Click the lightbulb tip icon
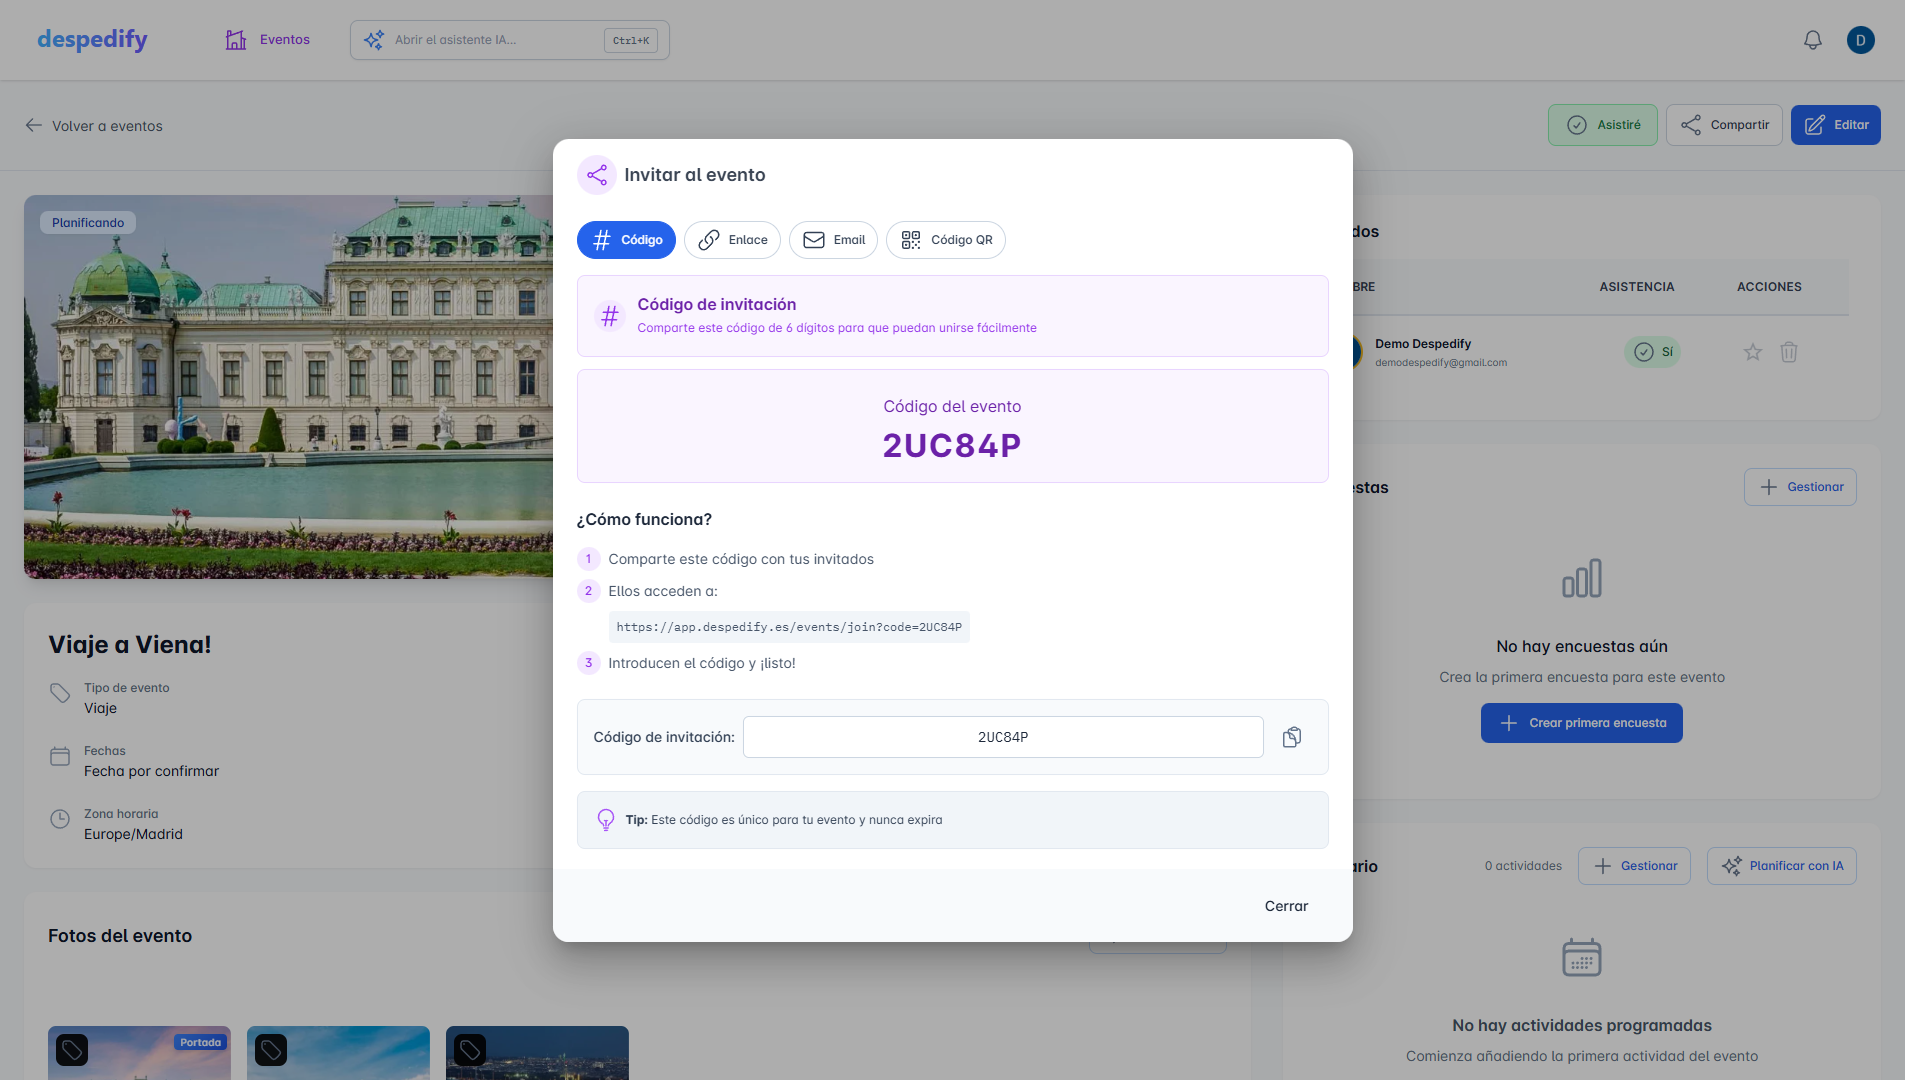The height and width of the screenshot is (1080, 1905). [606, 820]
